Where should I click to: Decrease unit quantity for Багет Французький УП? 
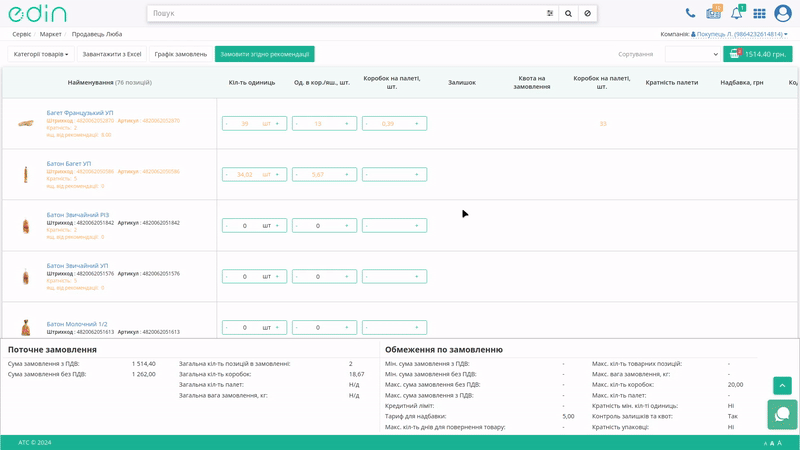click(227, 123)
